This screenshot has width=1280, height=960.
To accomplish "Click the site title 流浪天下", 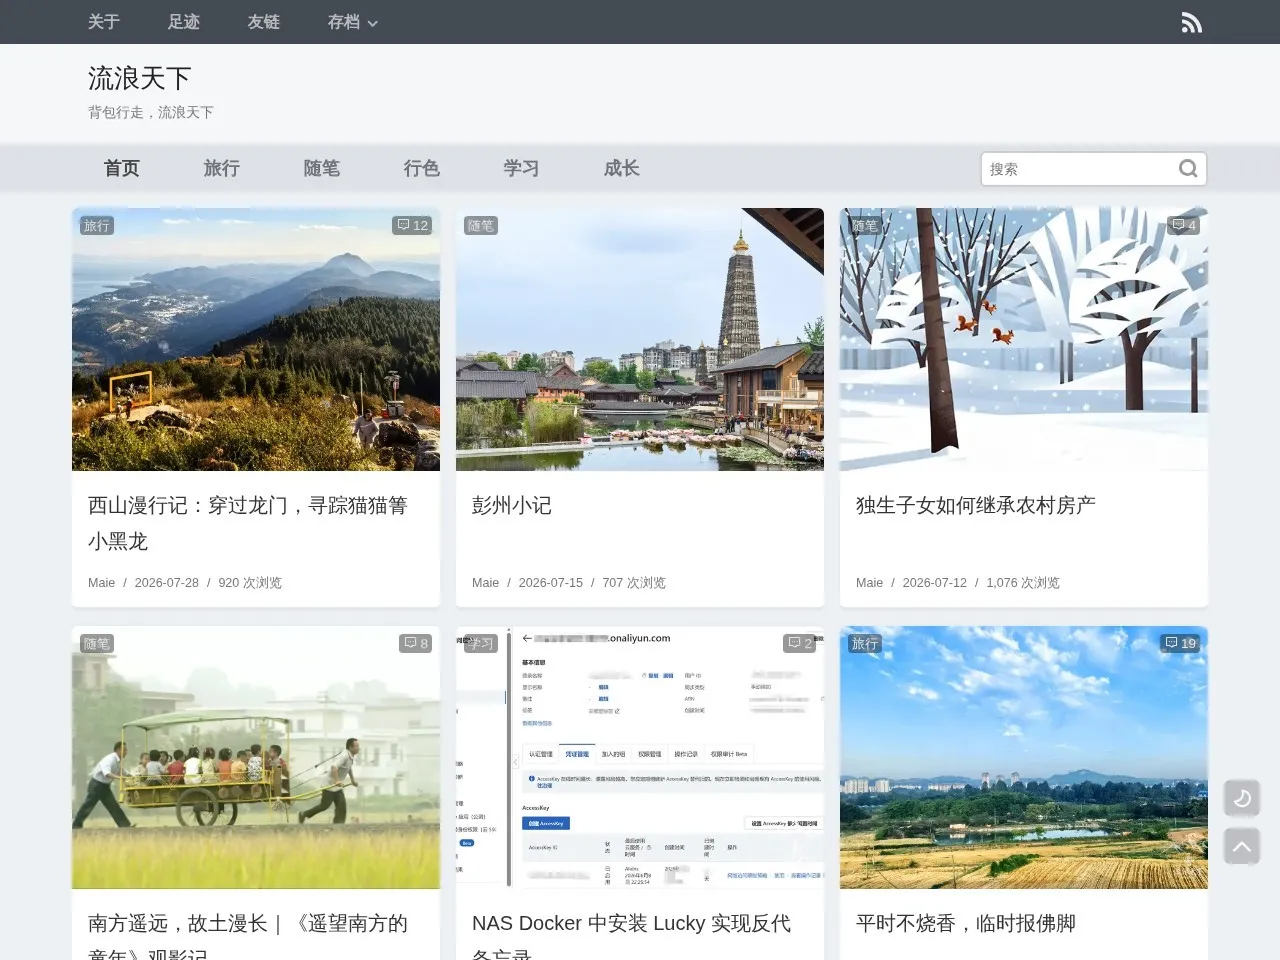I will (139, 78).
